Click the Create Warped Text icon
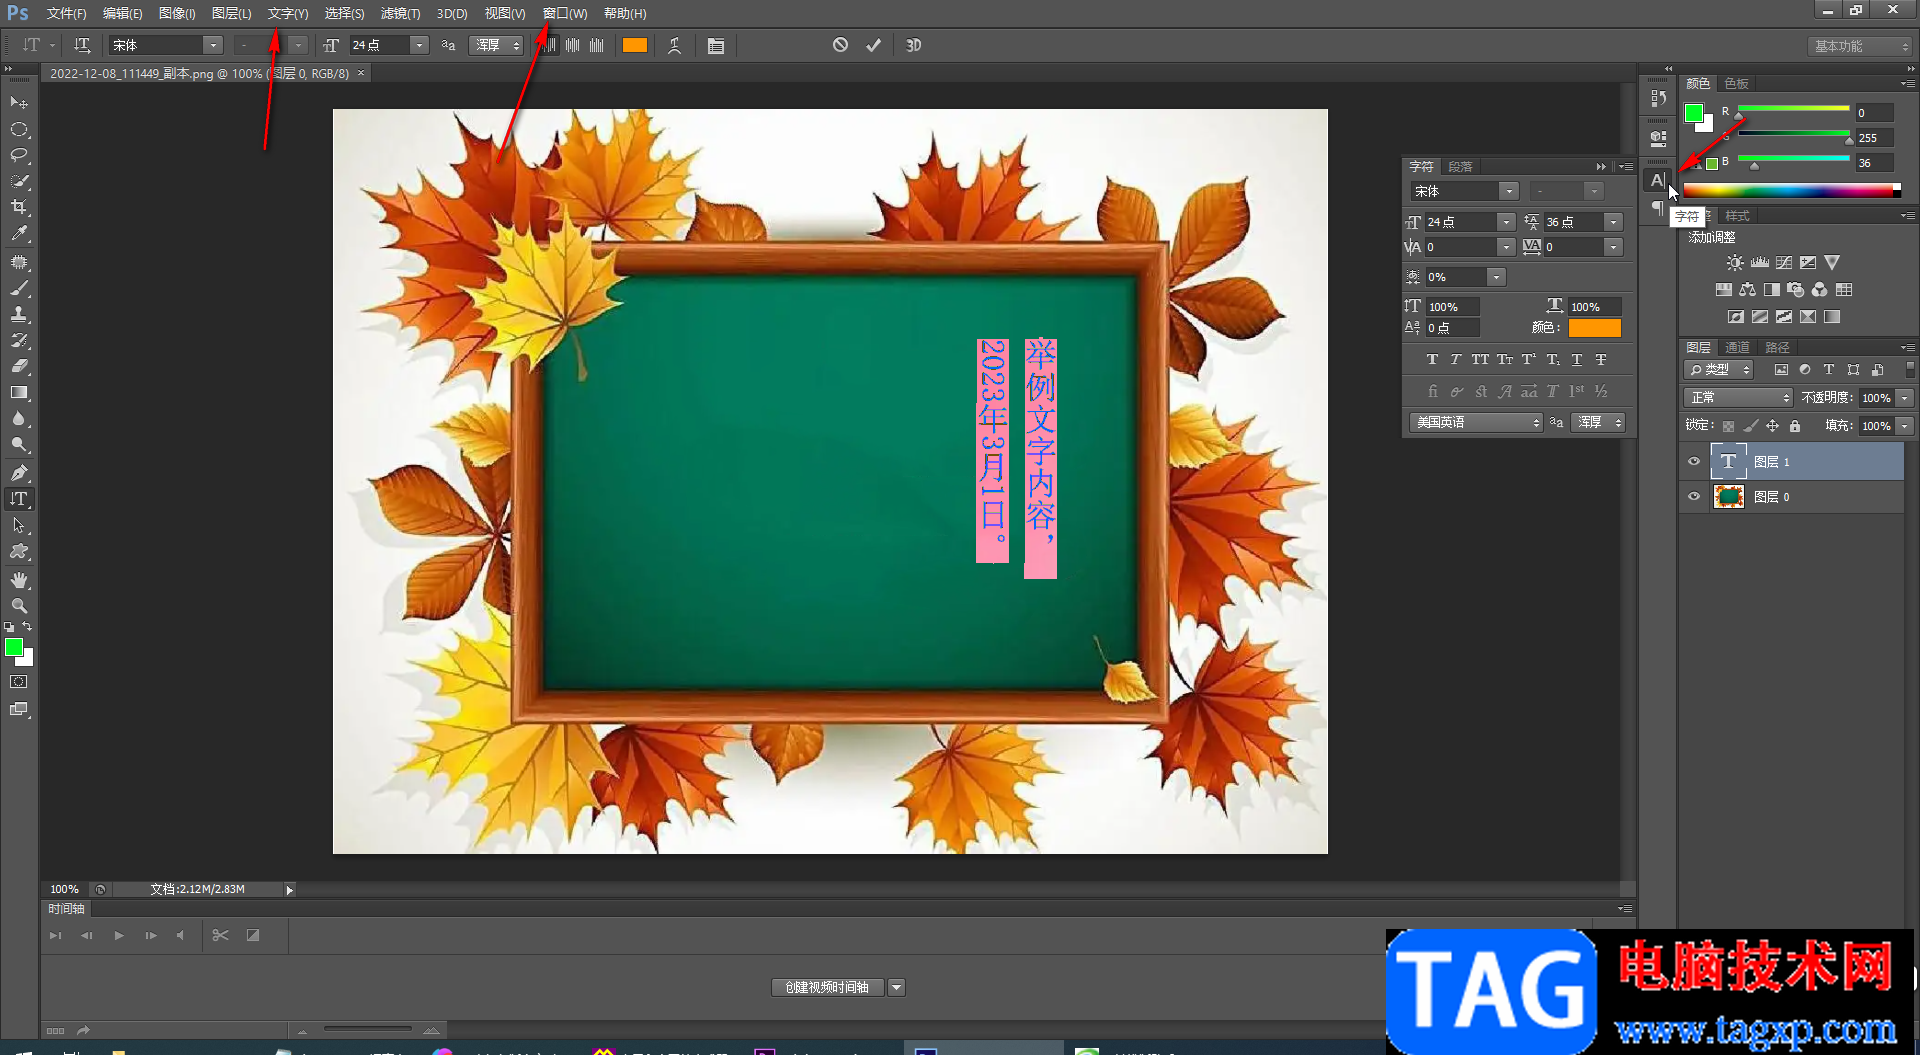 pyautogui.click(x=675, y=45)
